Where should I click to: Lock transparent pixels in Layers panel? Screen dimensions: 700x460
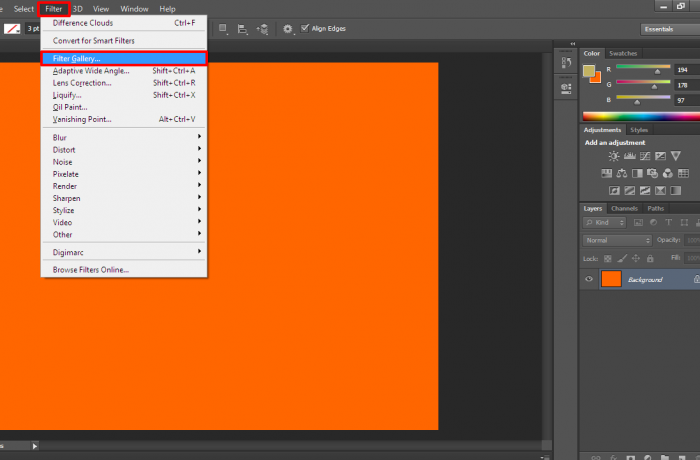[x=608, y=257]
